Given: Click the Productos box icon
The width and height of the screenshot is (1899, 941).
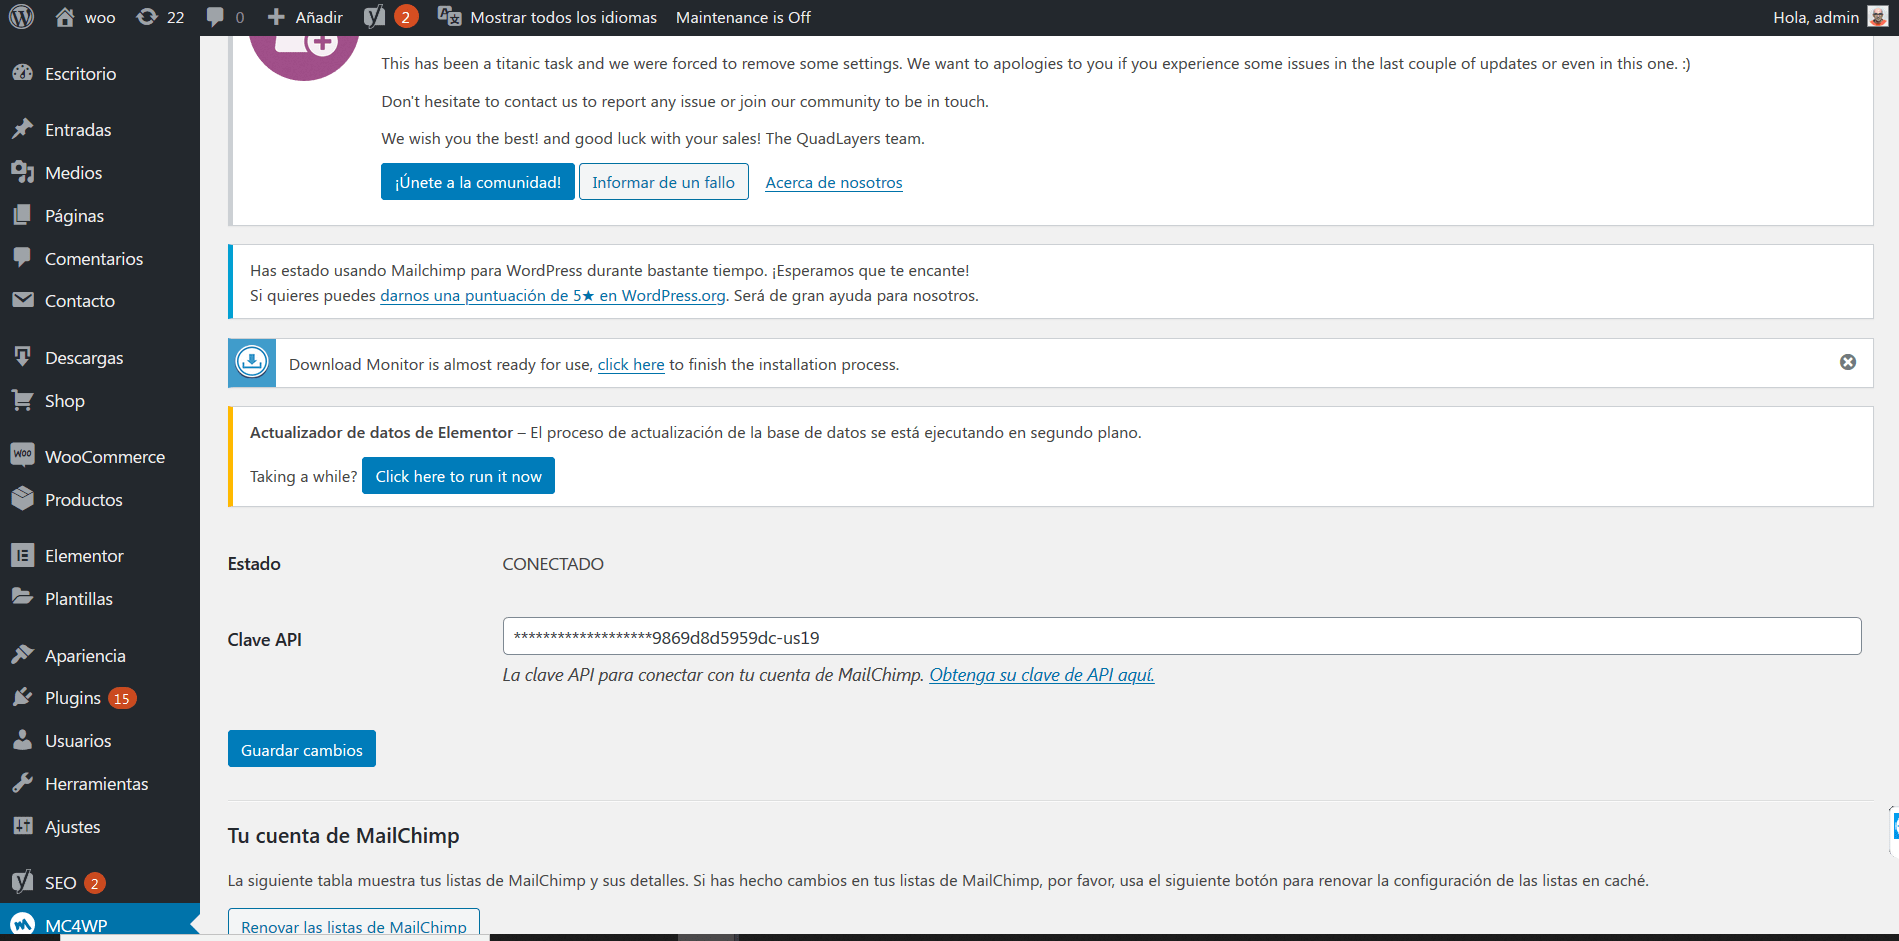Looking at the screenshot, I should click(22, 498).
